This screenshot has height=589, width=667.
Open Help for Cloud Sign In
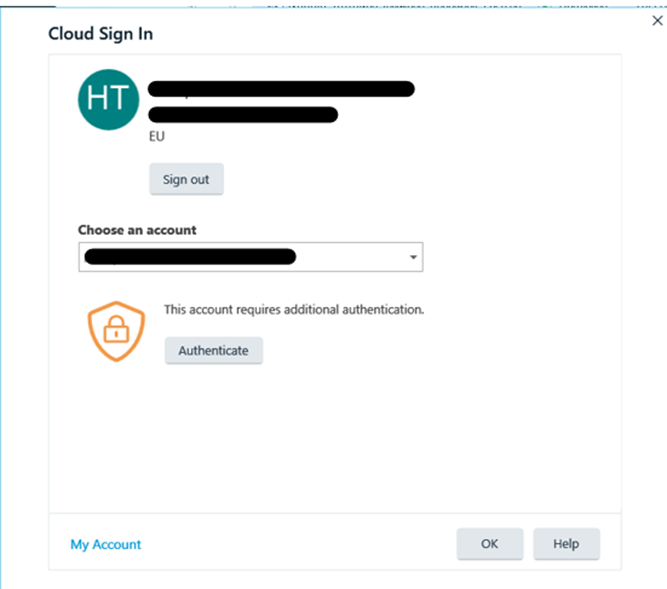point(566,544)
